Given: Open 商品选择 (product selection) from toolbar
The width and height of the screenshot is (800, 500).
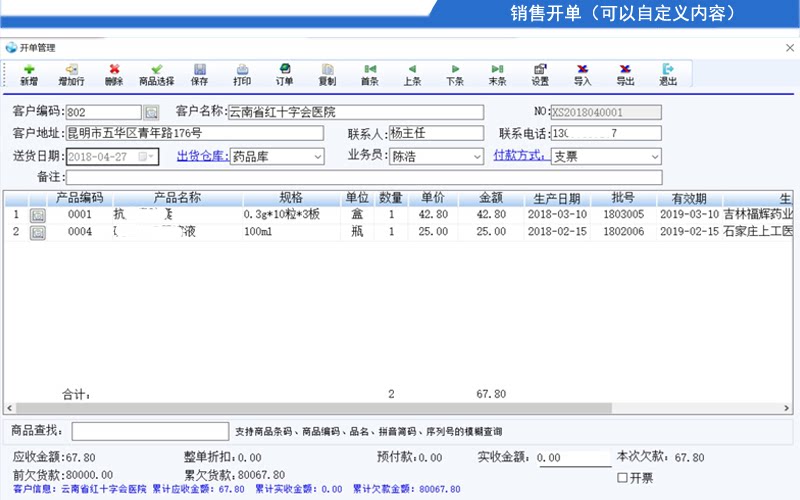Looking at the screenshot, I should [x=157, y=74].
